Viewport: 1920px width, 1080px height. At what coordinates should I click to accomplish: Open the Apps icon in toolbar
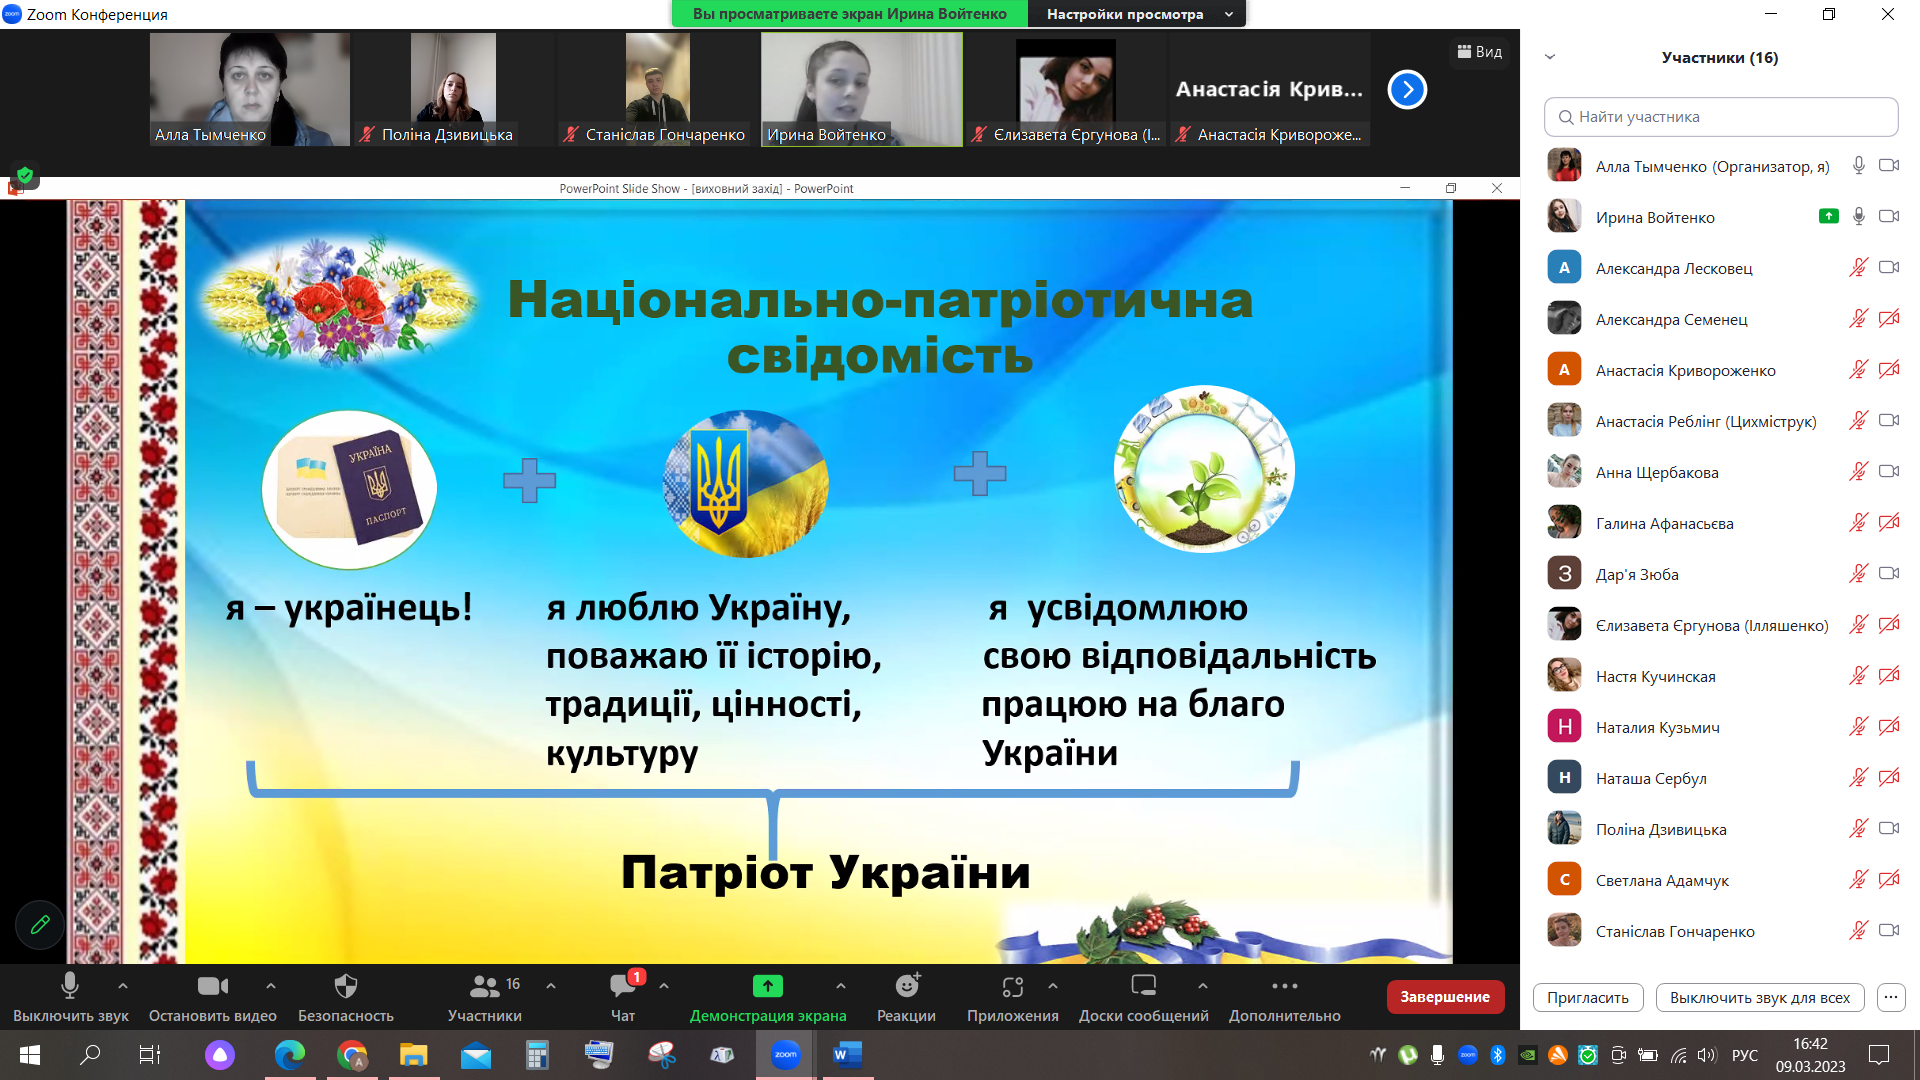(x=1012, y=987)
